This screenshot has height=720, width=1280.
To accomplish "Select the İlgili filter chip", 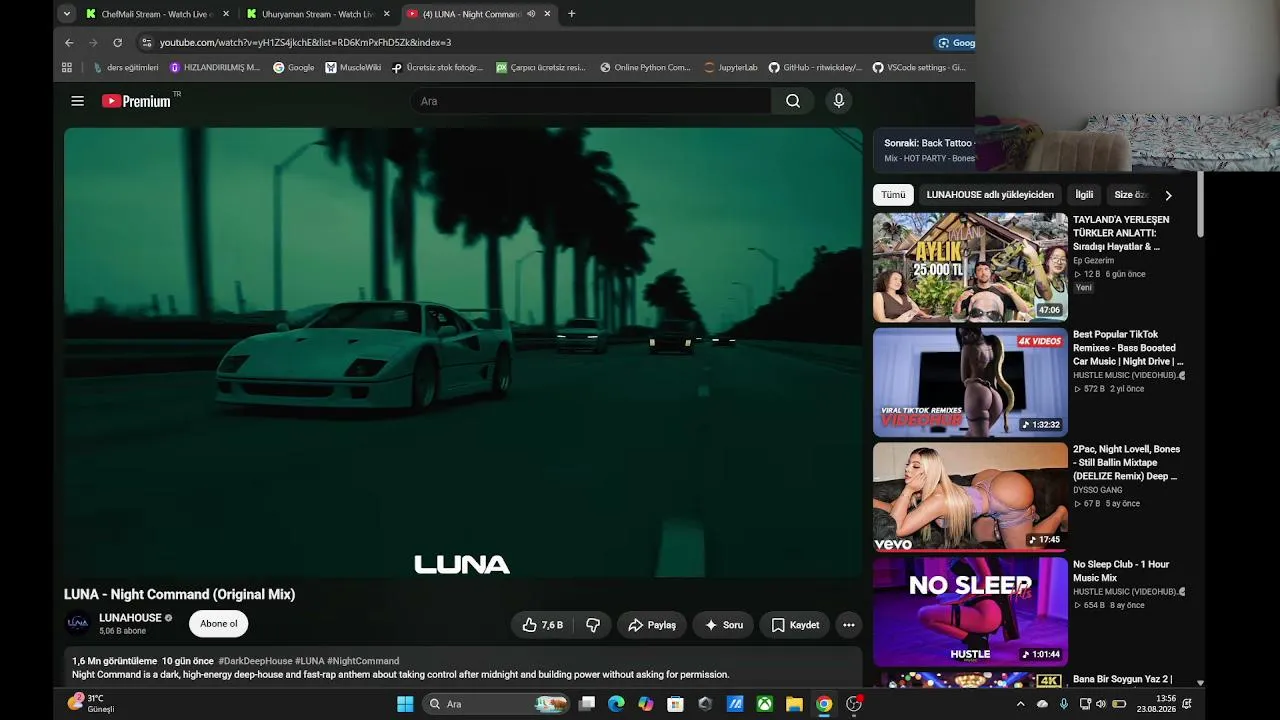I will 1084,195.
